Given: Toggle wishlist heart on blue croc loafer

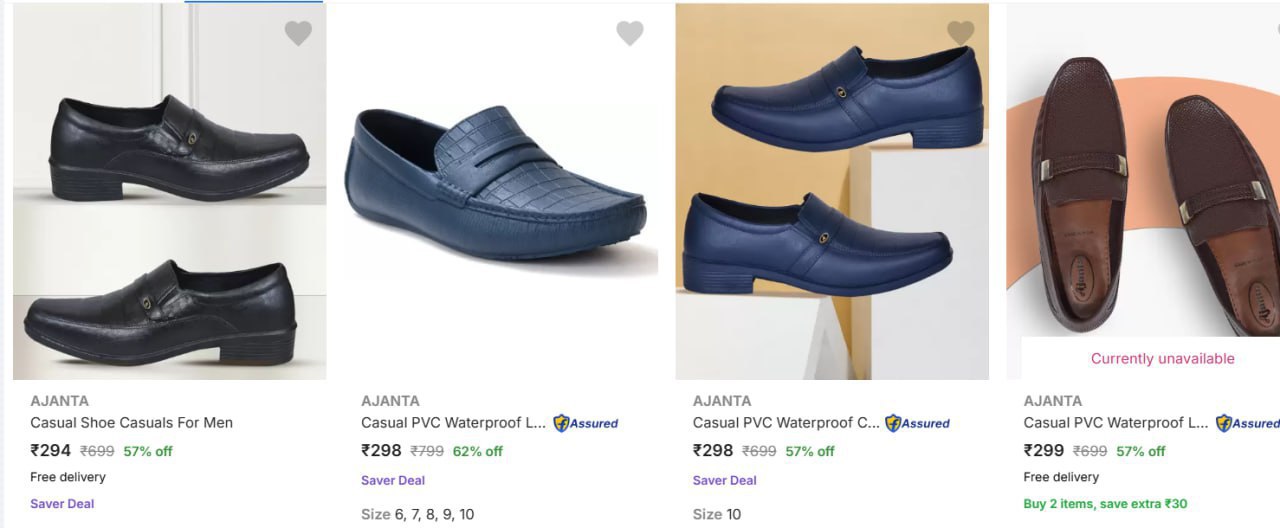Looking at the screenshot, I should [x=630, y=34].
